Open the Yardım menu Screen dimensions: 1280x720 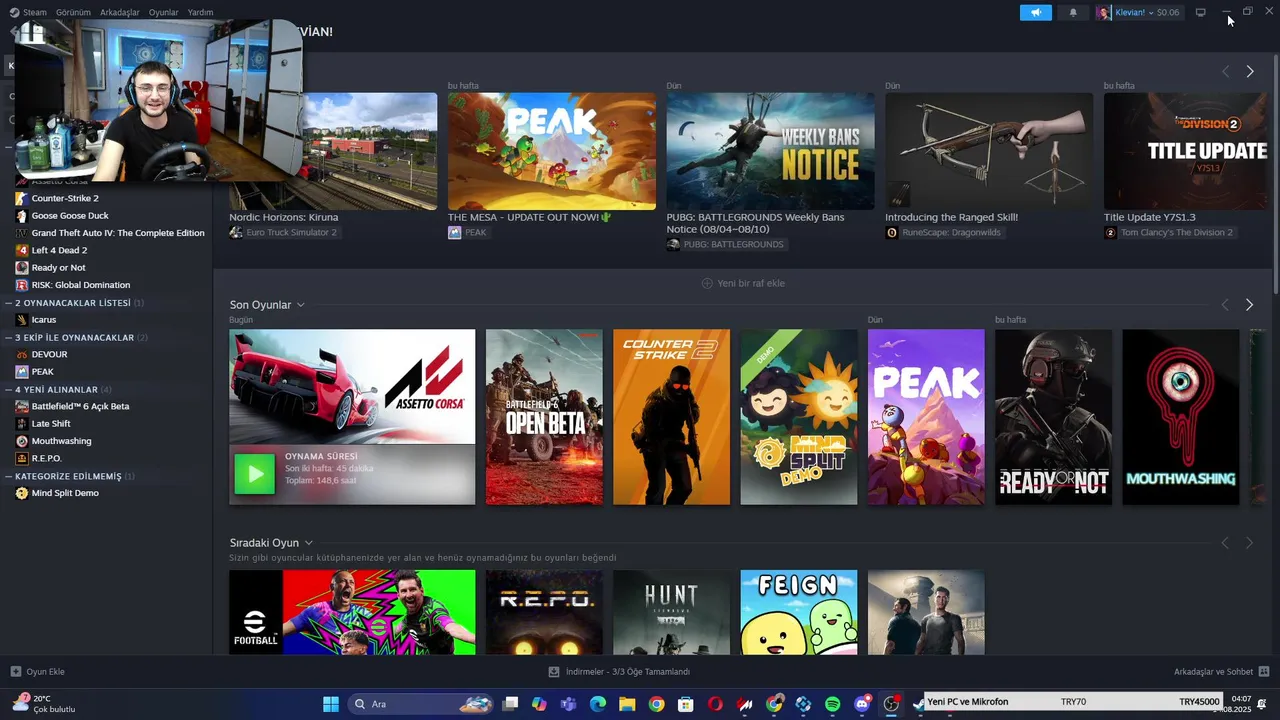200,12
